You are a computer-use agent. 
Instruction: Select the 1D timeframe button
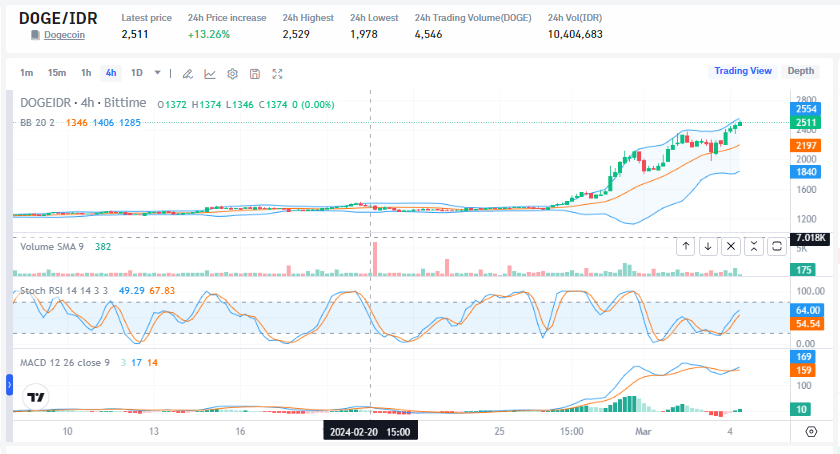pyautogui.click(x=137, y=73)
